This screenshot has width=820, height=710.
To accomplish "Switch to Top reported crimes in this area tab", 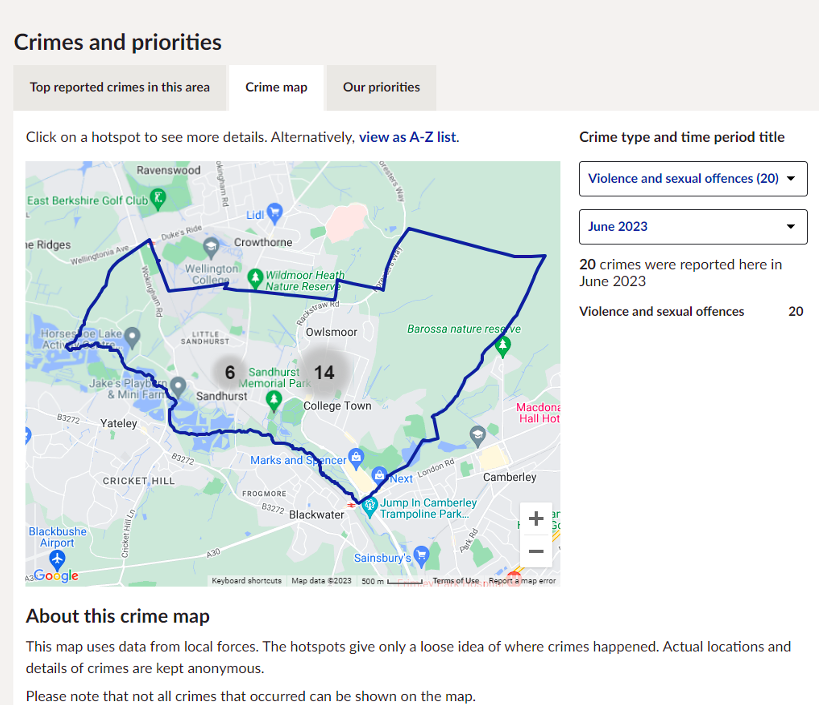I will point(120,87).
